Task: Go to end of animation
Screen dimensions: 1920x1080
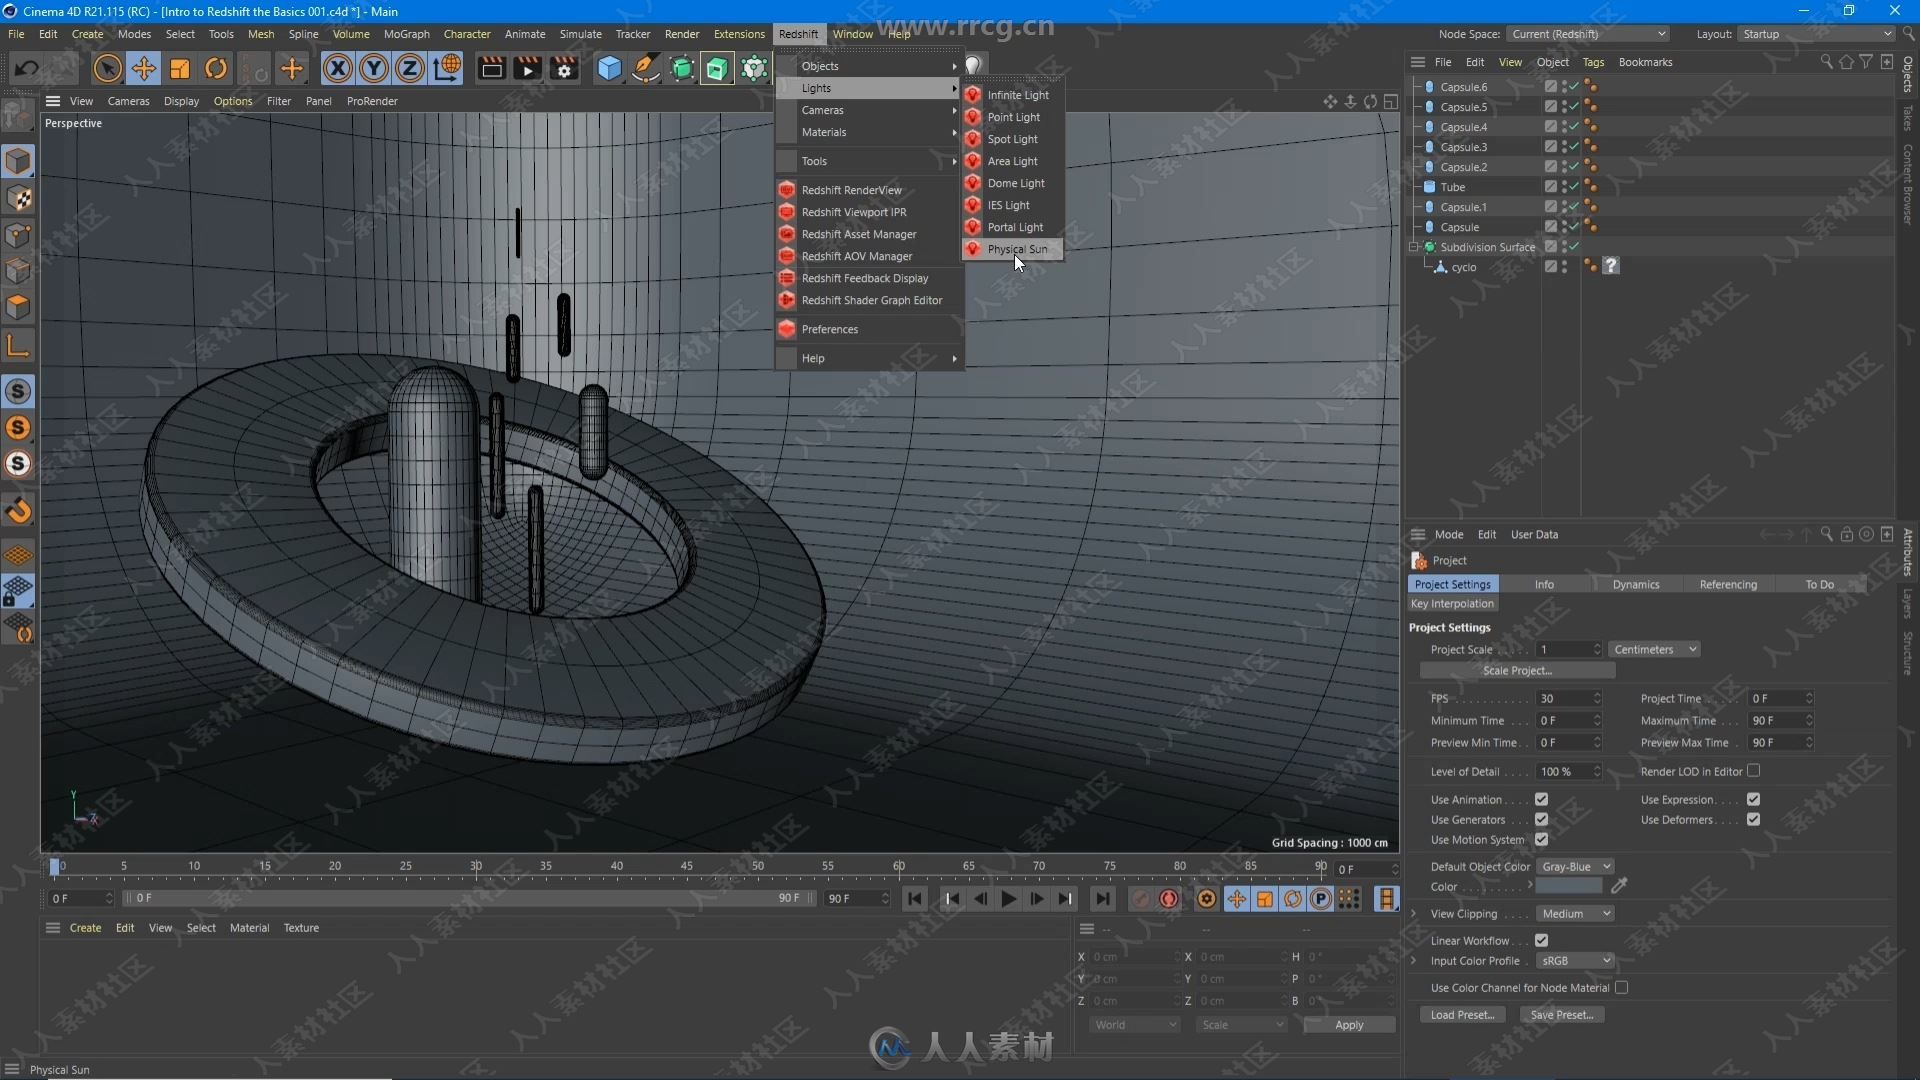Action: (x=1102, y=899)
